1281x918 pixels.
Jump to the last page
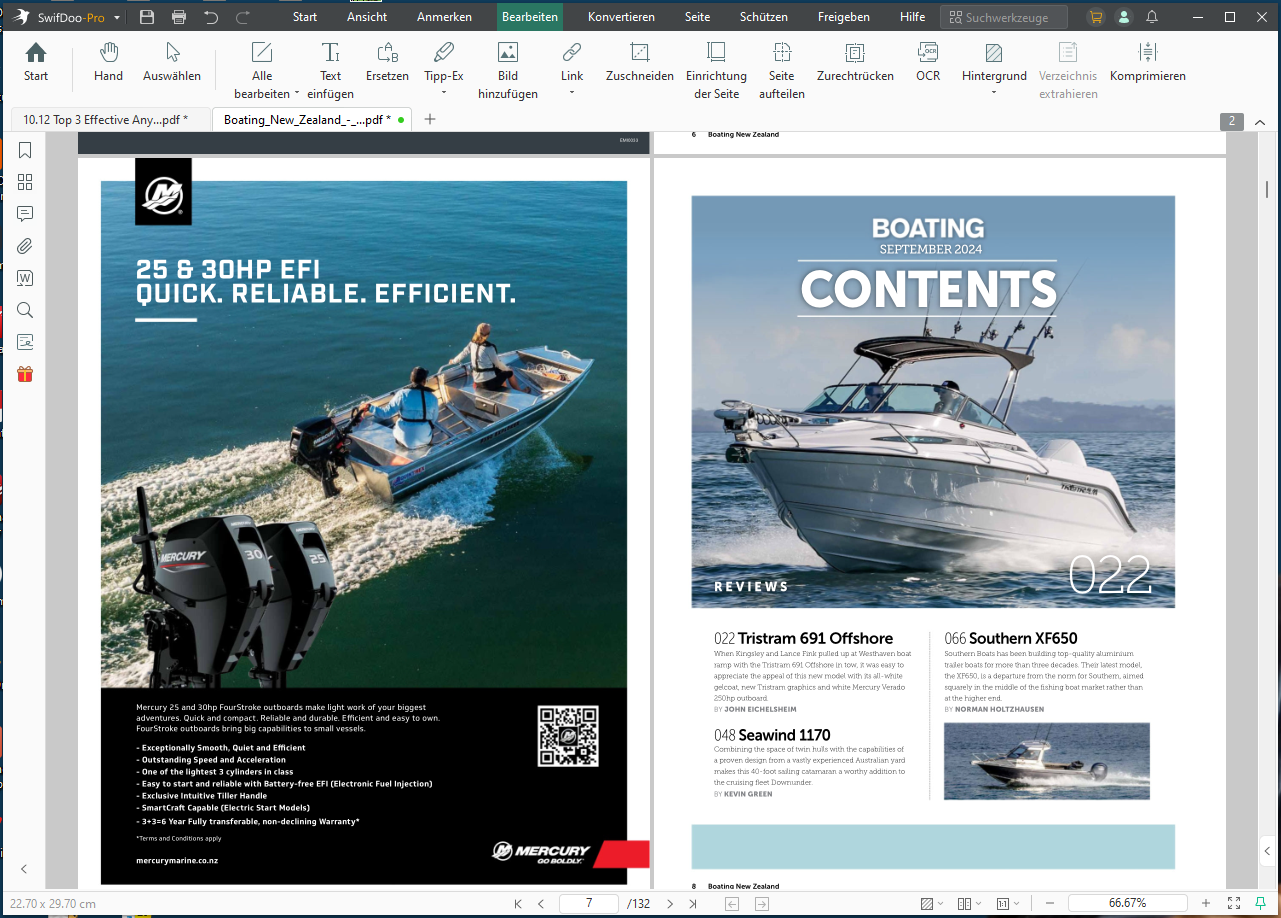click(692, 903)
